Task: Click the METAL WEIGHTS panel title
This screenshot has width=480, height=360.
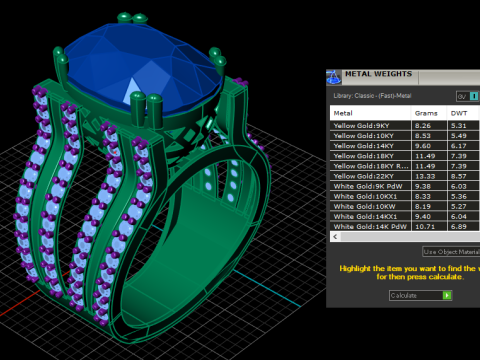Action: [378, 74]
